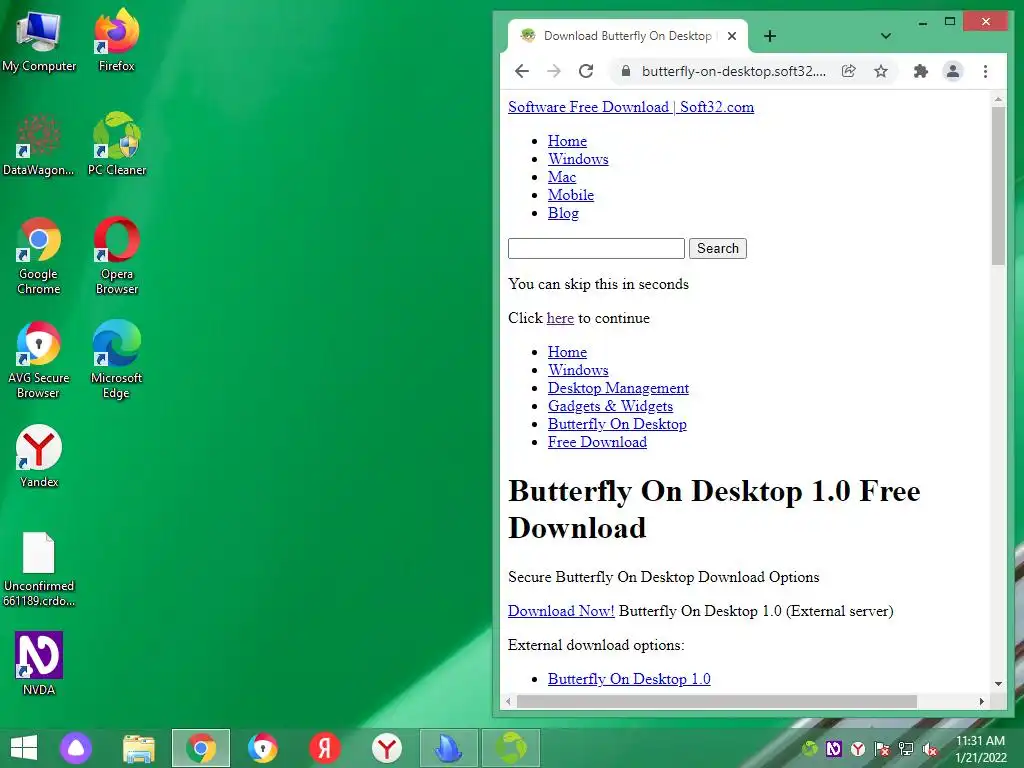
Task: Open File Explorer from taskbar
Action: tap(138, 748)
